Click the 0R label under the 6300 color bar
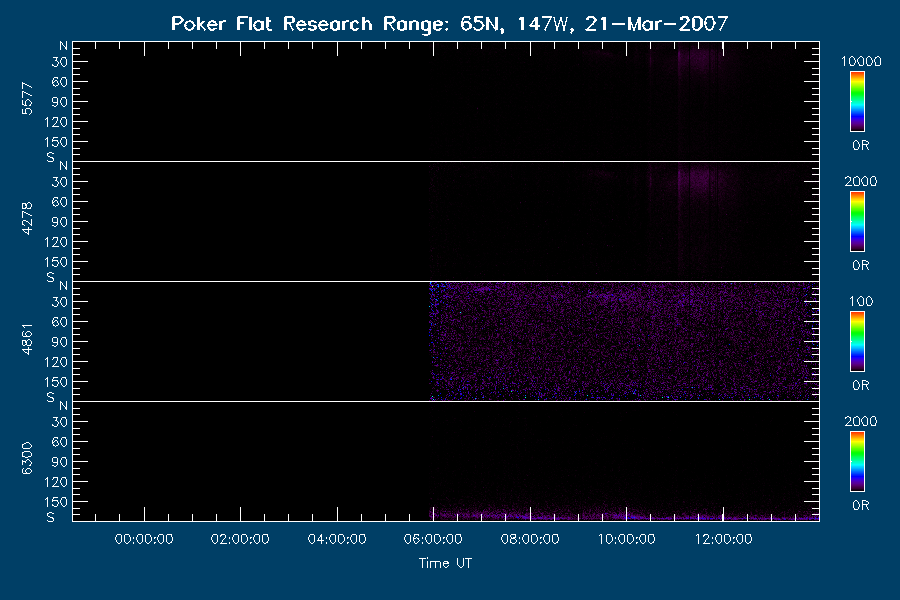 [860, 505]
